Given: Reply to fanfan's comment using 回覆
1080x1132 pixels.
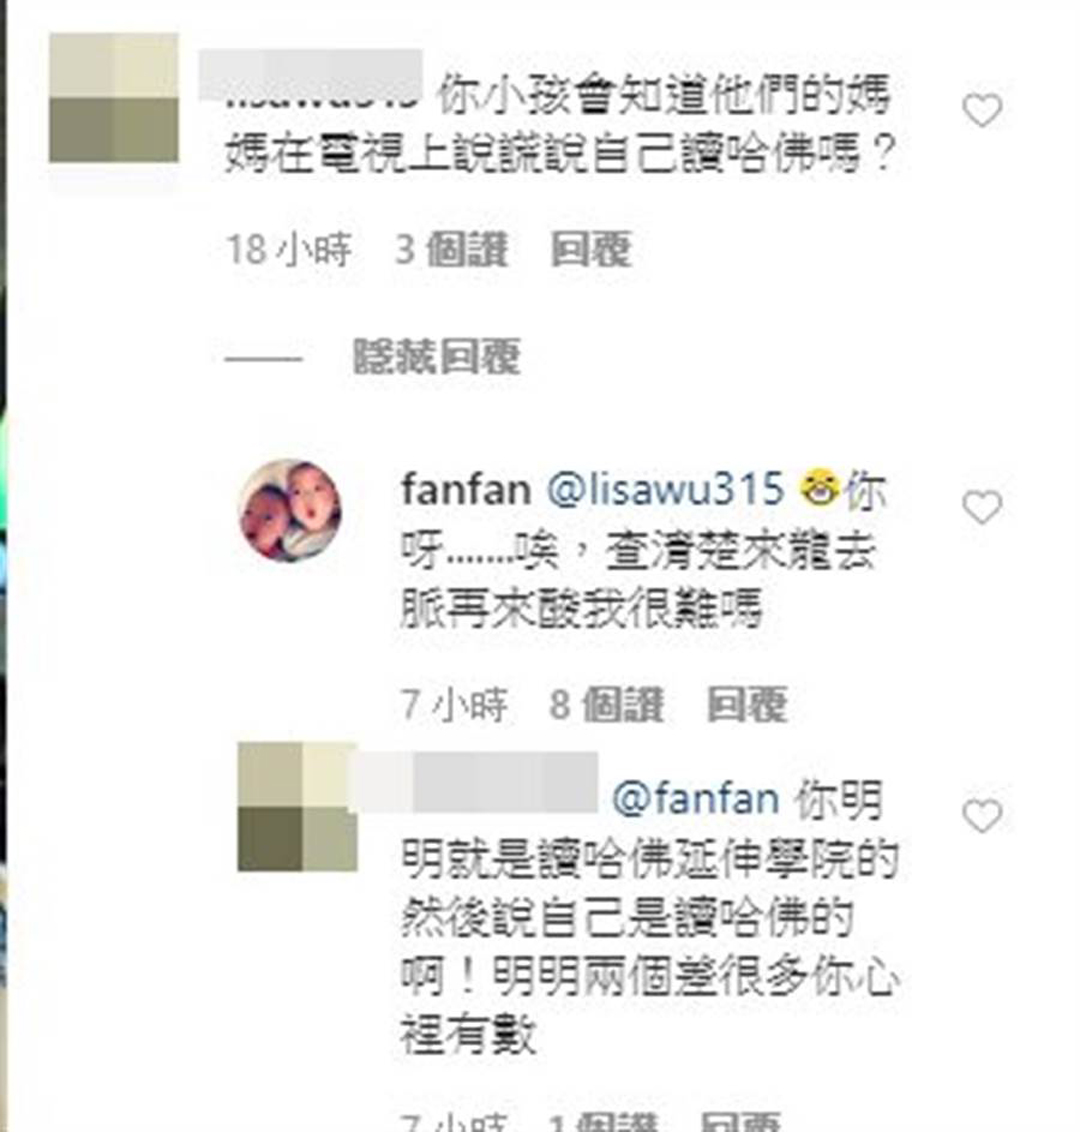Looking at the screenshot, I should point(747,704).
